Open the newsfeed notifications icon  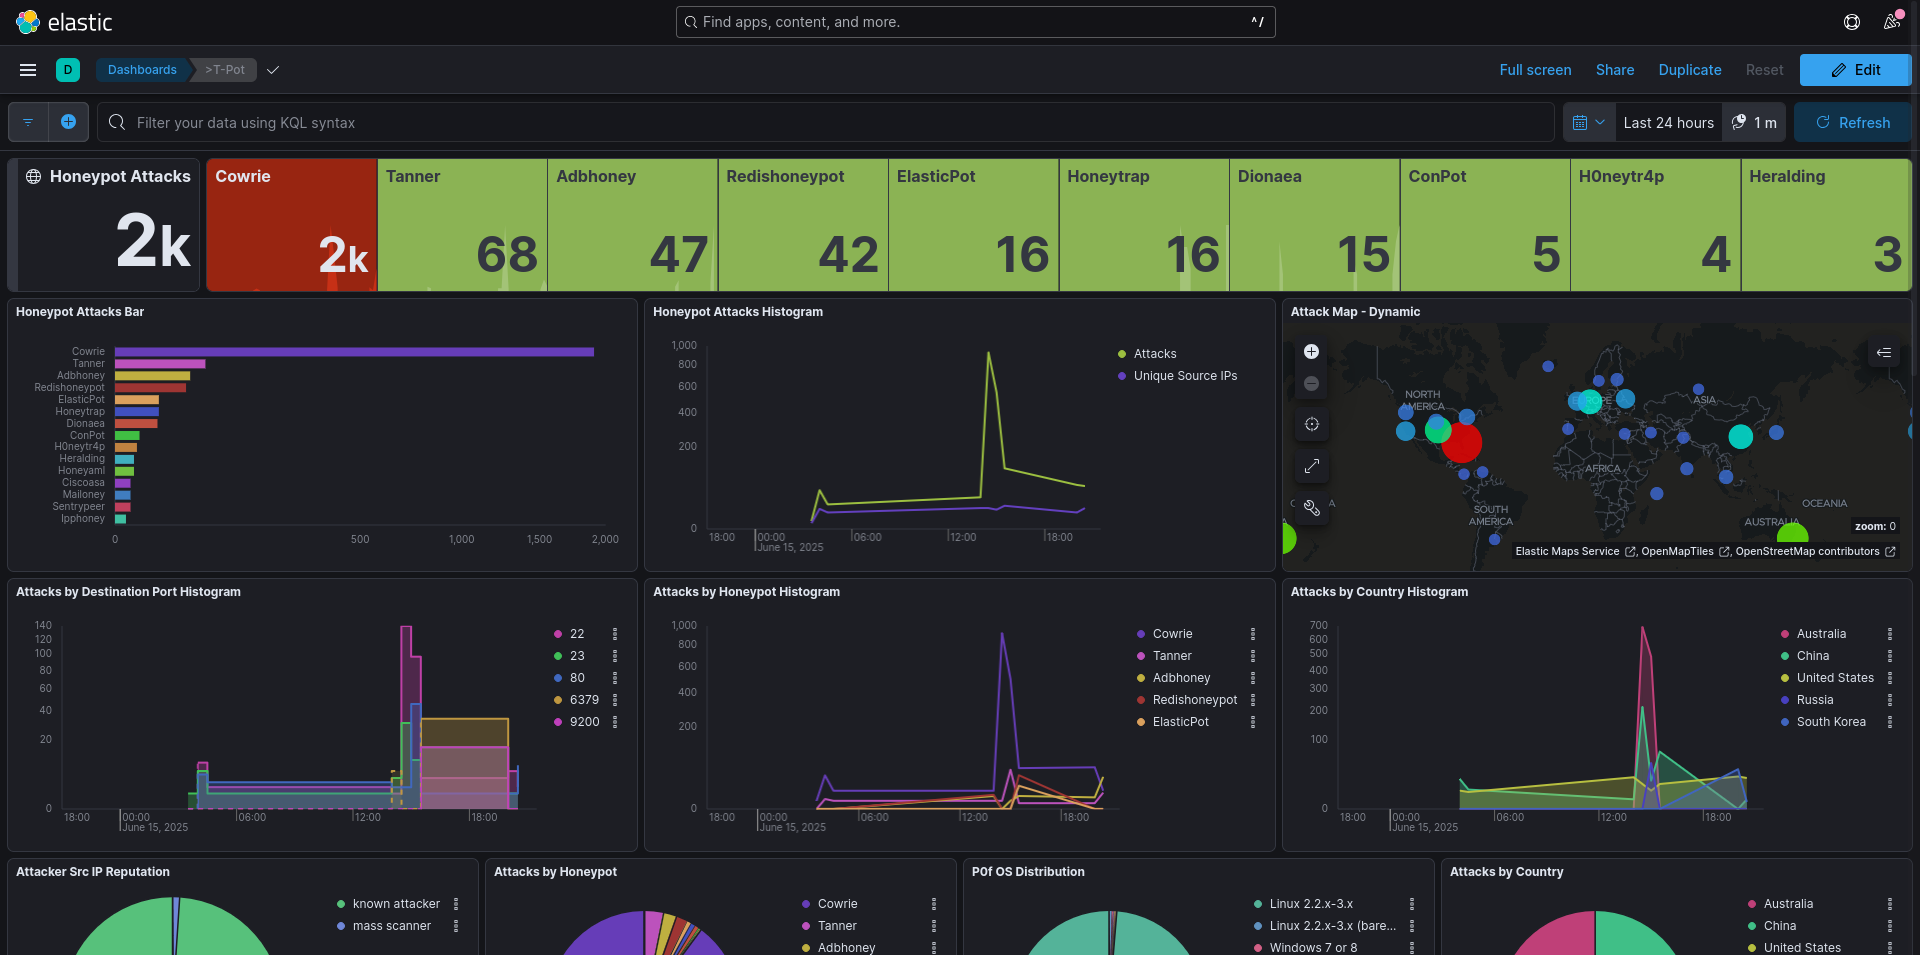1891,22
